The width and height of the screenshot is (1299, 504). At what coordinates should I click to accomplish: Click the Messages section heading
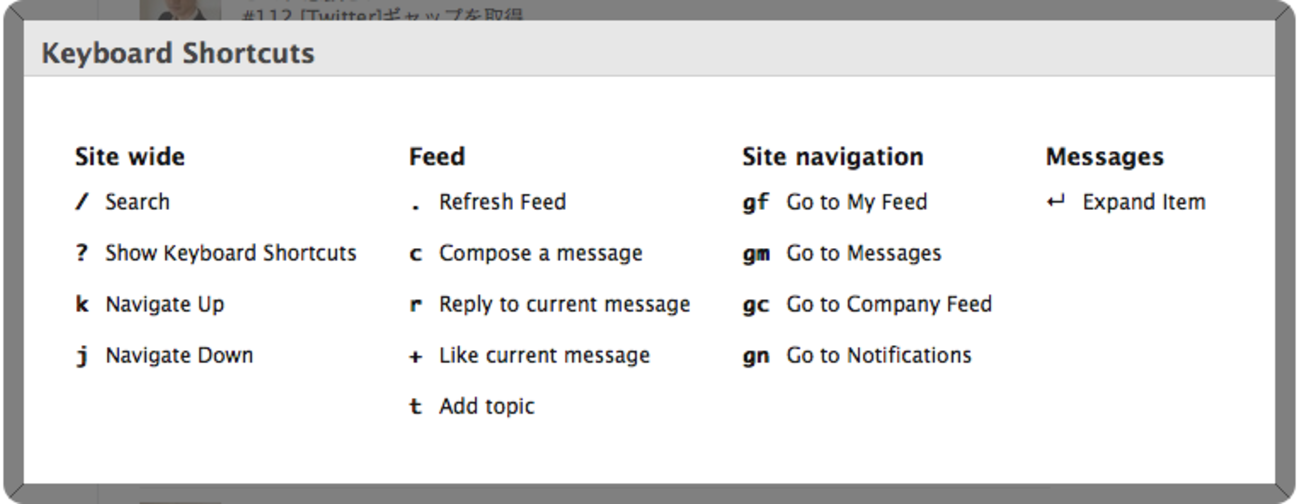(x=1104, y=157)
